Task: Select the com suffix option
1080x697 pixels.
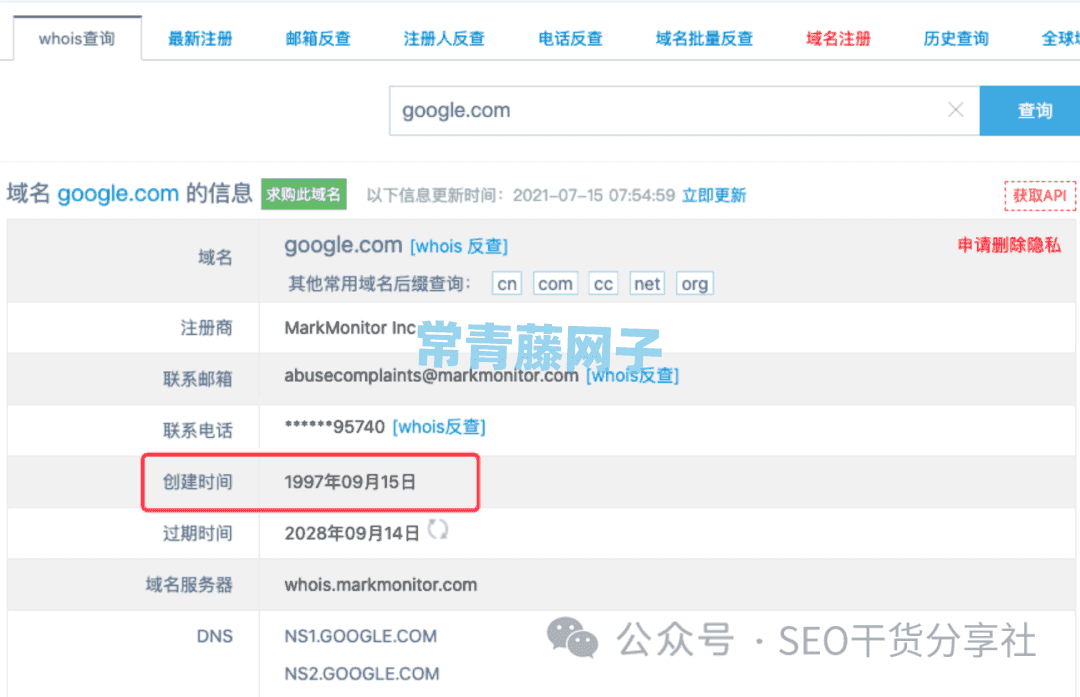Action: [555, 284]
